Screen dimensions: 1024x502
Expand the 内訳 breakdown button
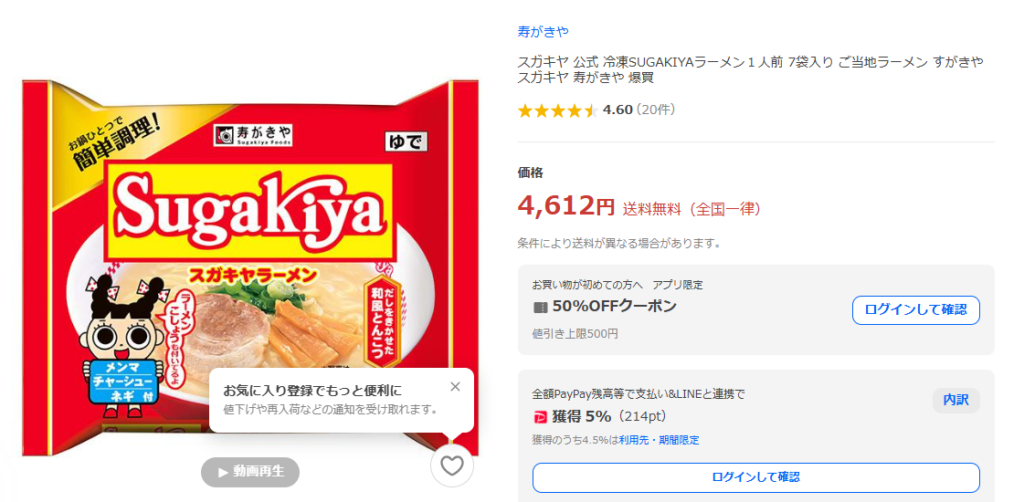pyautogui.click(x=955, y=400)
